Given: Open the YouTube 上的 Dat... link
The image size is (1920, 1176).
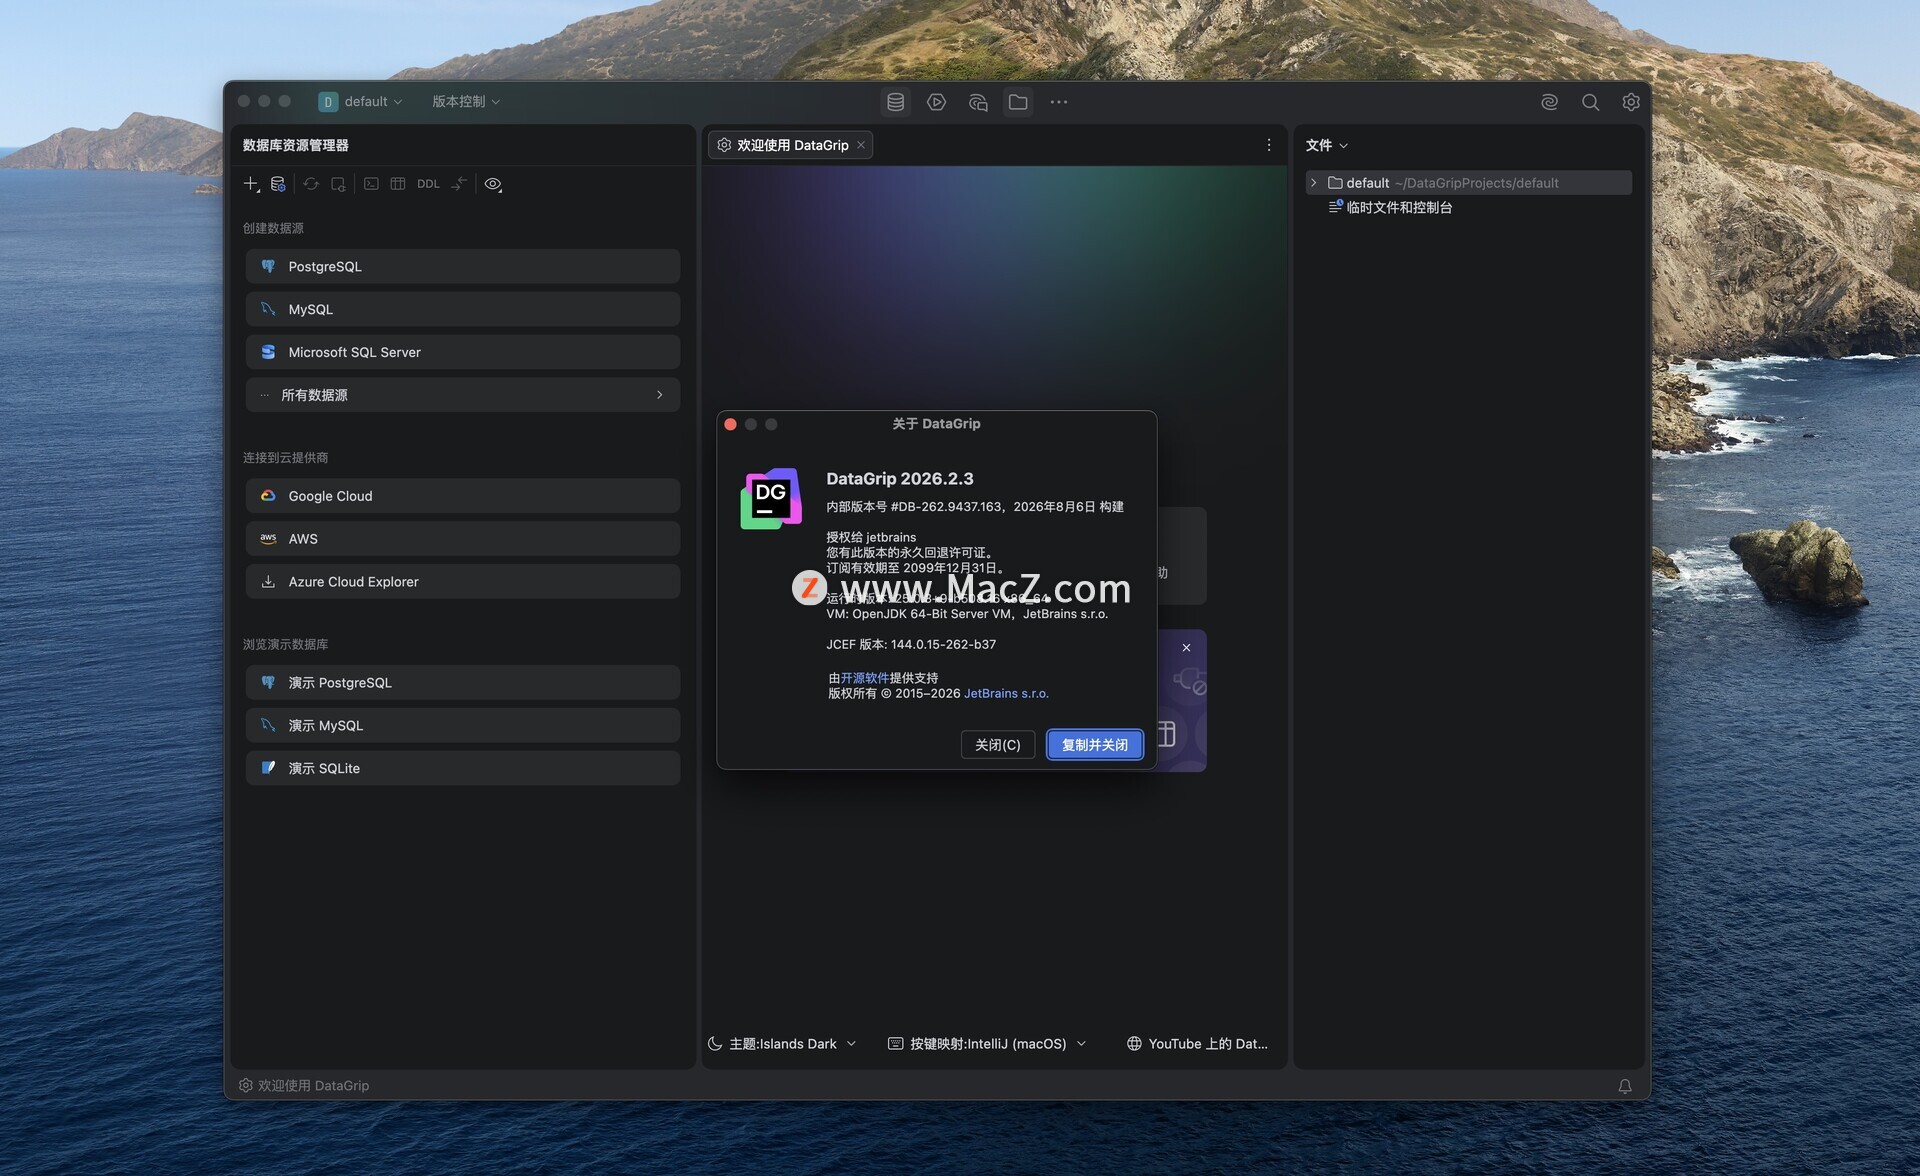Looking at the screenshot, I should click(x=1197, y=1044).
